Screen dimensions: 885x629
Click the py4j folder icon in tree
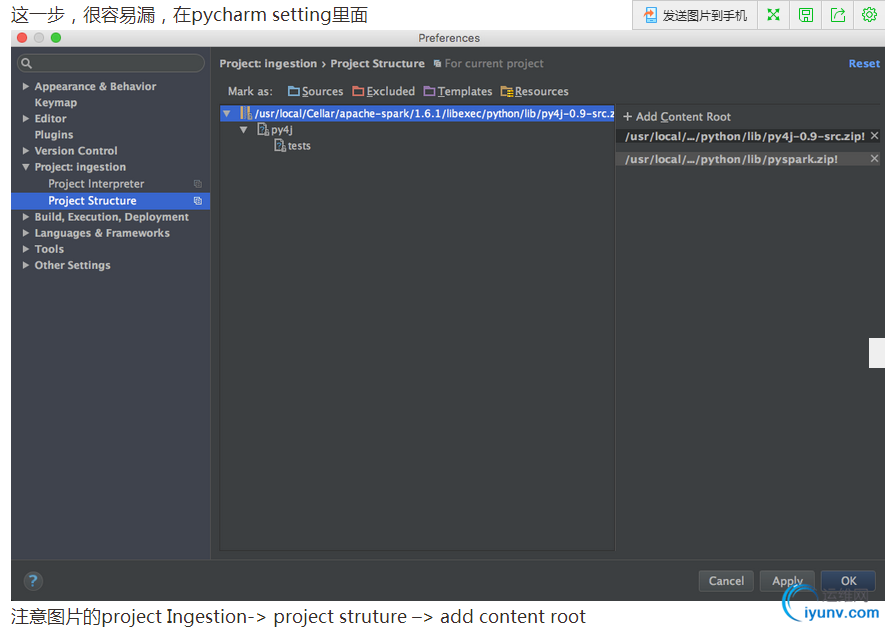coord(263,130)
